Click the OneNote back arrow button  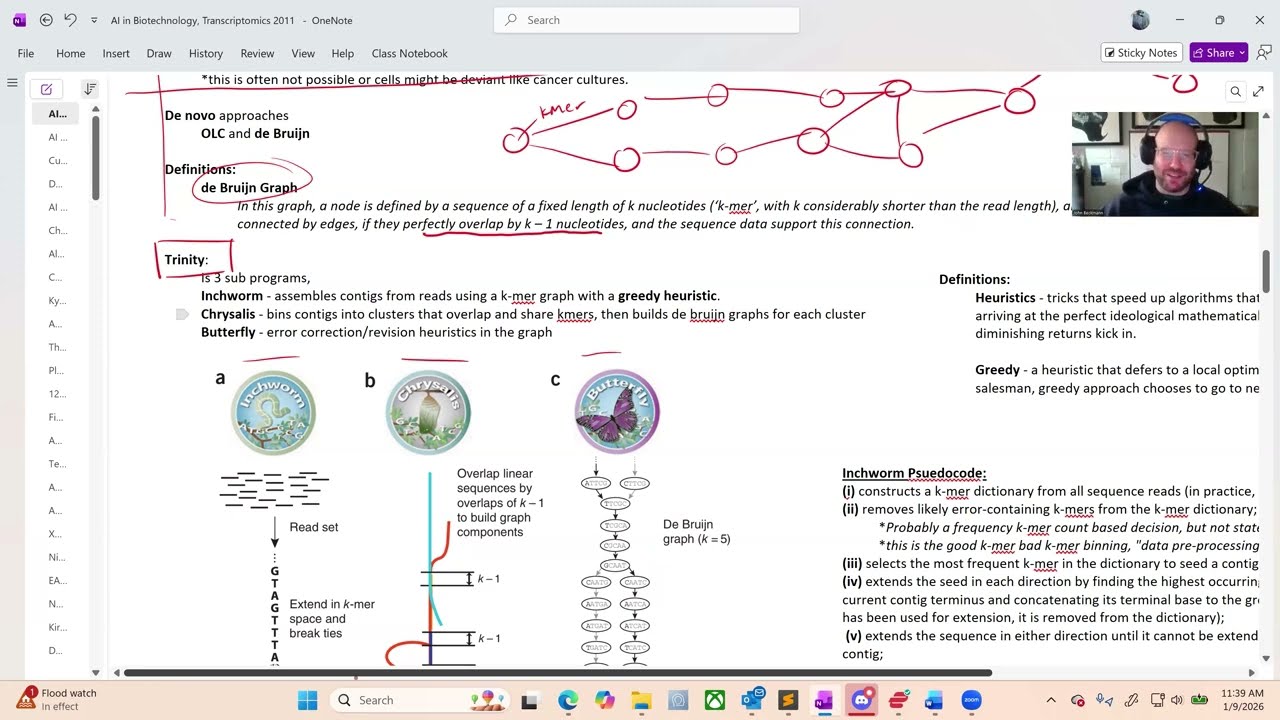[46, 20]
